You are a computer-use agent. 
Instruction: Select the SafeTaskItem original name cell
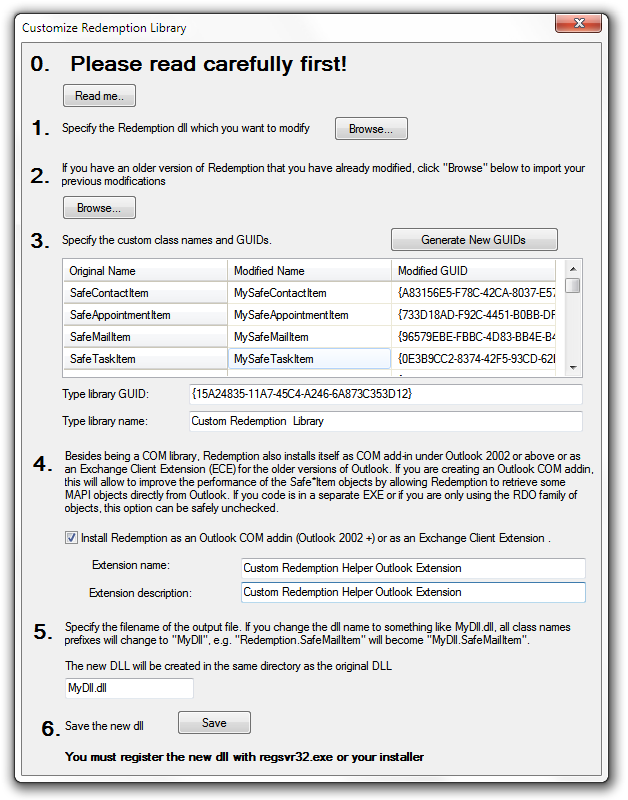click(145, 359)
